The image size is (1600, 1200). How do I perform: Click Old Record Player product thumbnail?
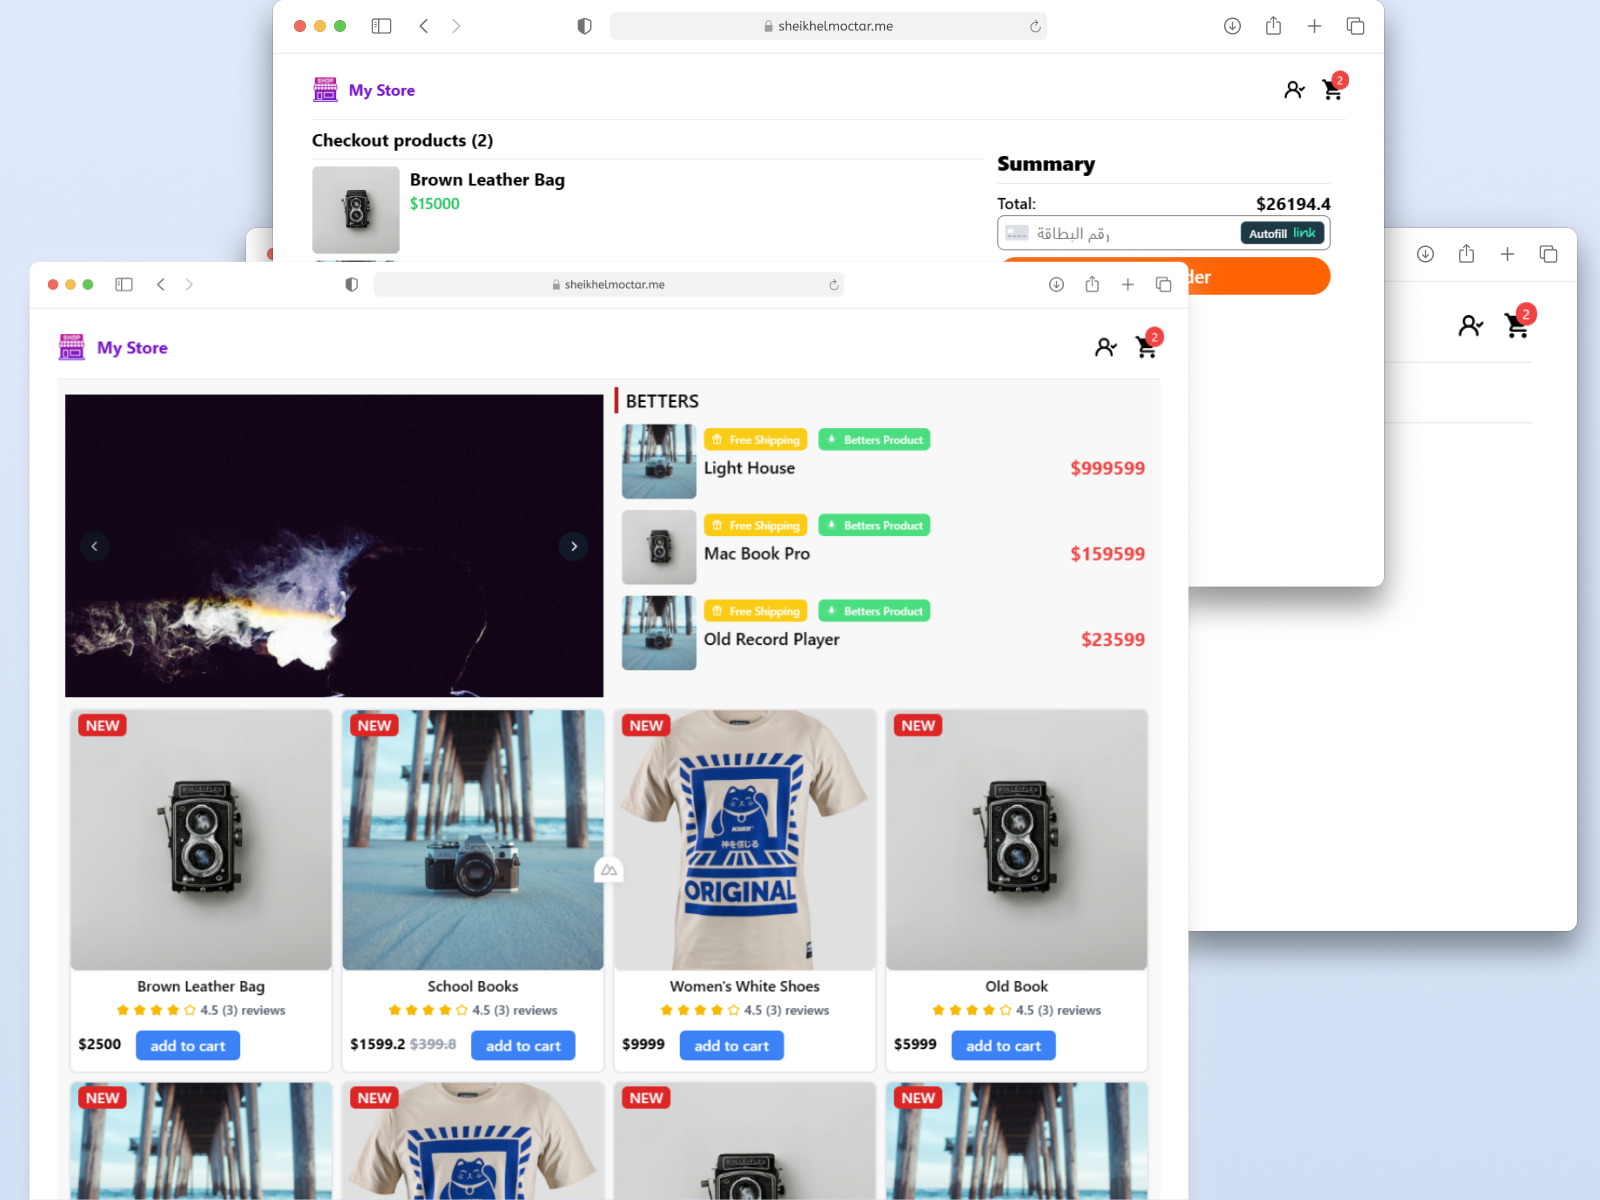pyautogui.click(x=659, y=633)
